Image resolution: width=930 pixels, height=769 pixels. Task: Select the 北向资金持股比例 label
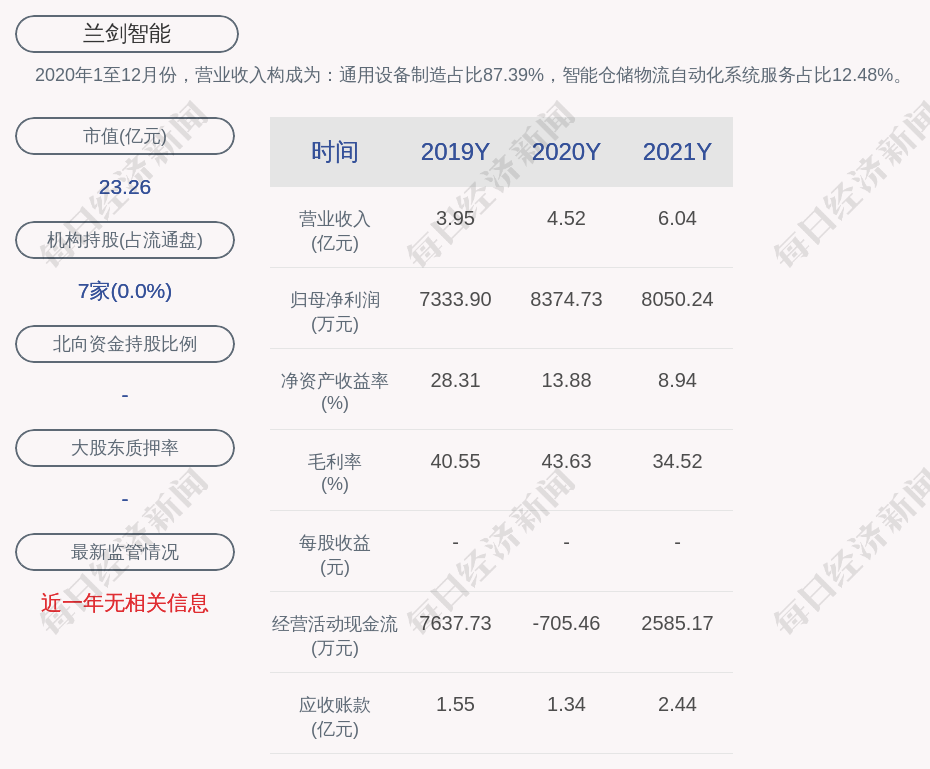[x=125, y=344]
